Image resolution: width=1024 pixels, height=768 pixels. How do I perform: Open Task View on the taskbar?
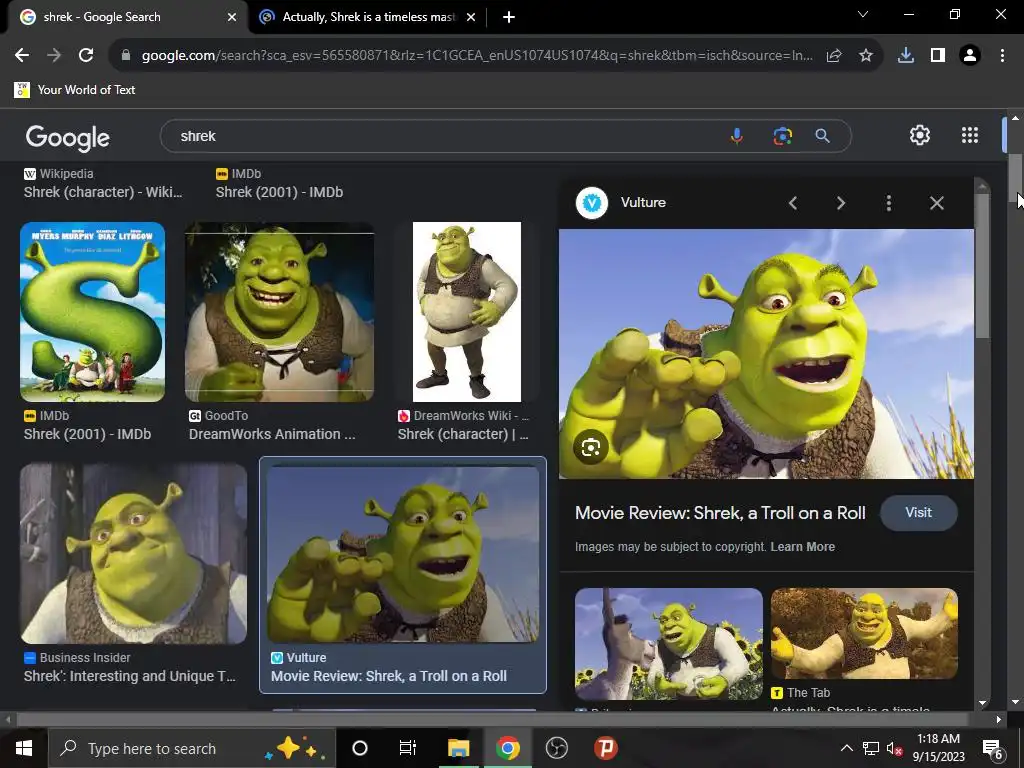(408, 748)
